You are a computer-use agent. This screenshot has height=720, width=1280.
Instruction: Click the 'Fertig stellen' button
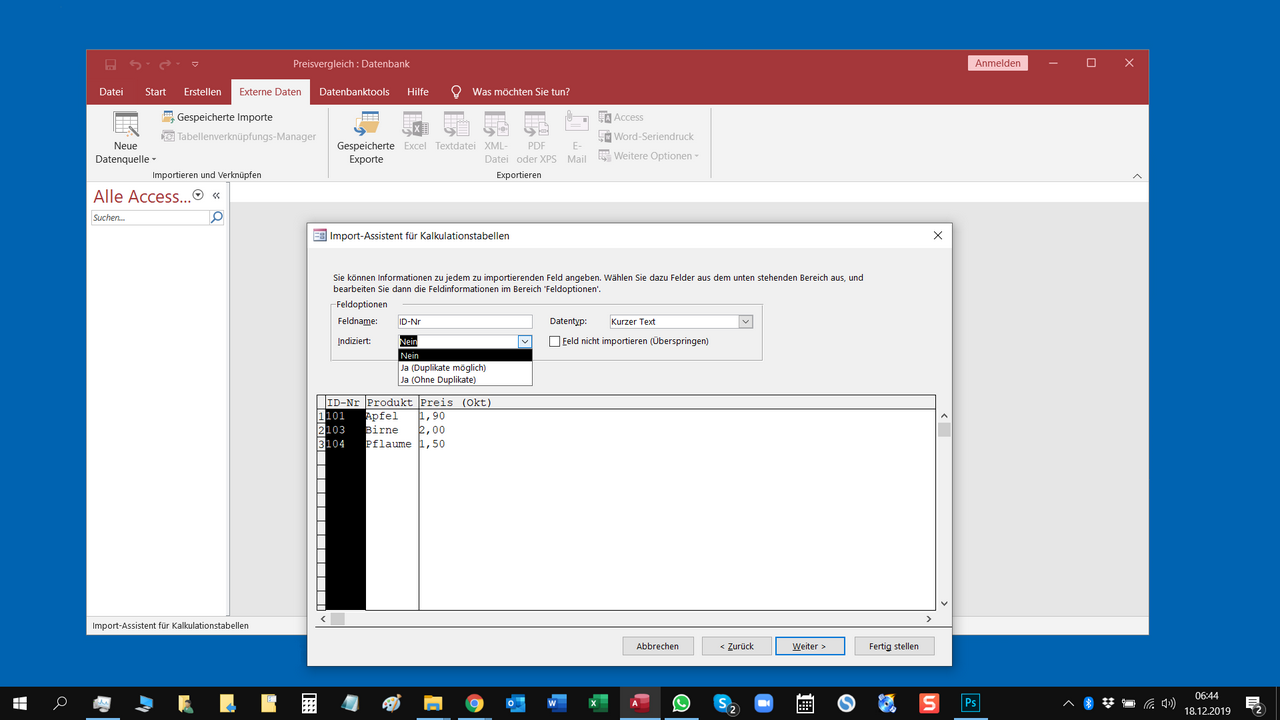point(894,646)
